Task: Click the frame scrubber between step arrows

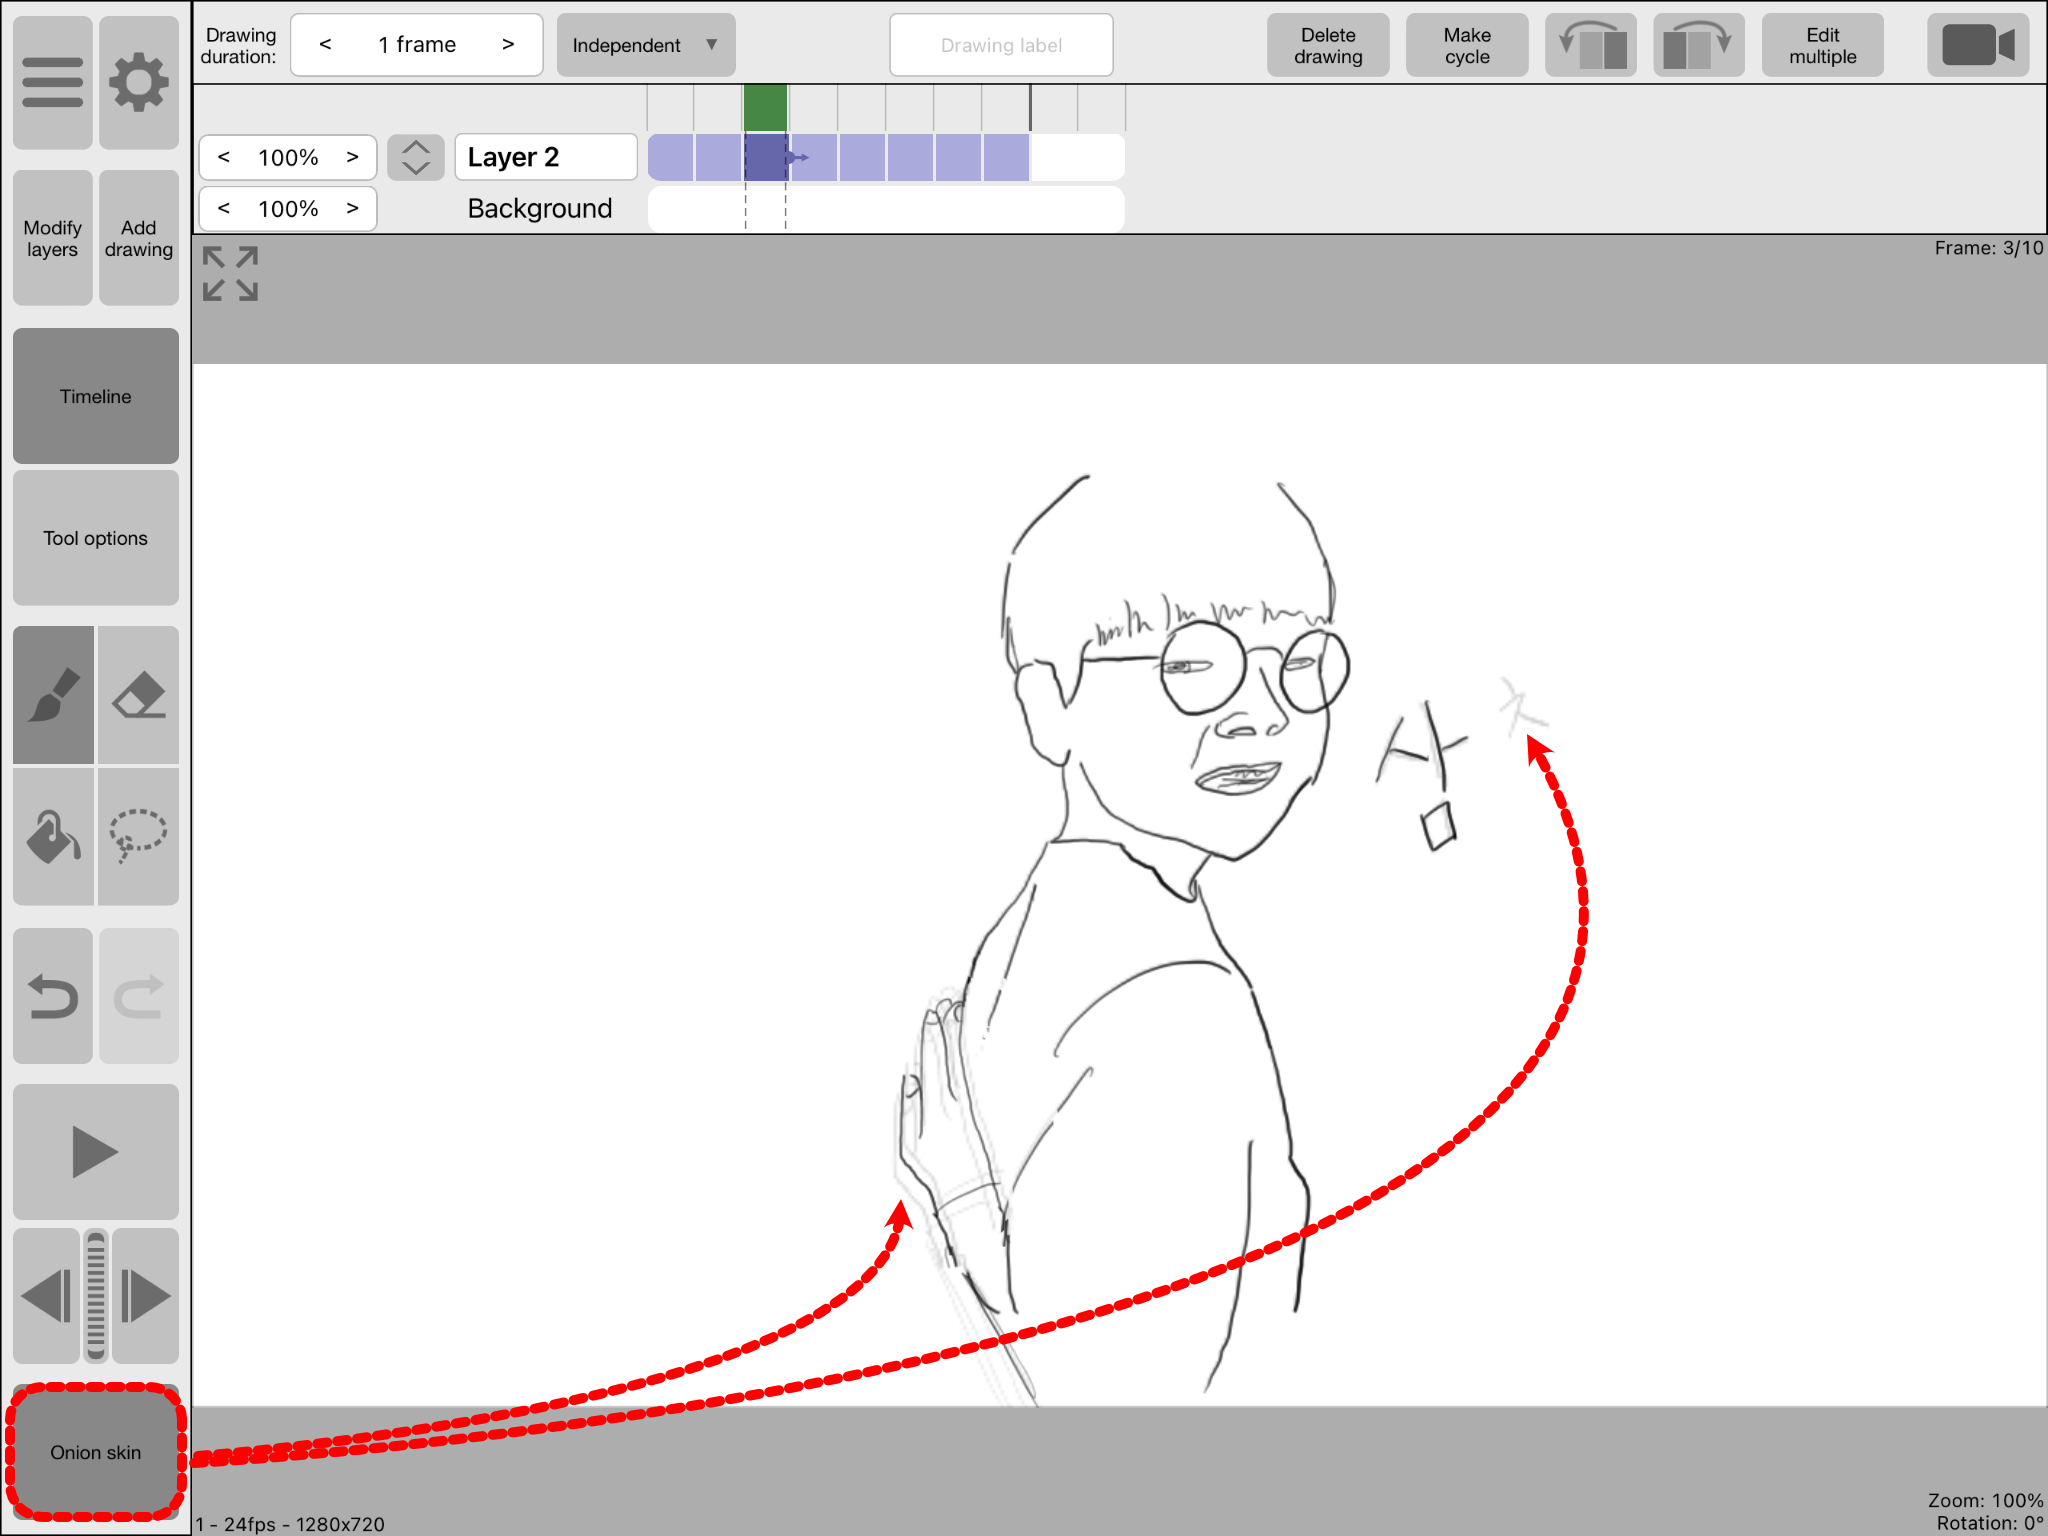Action: pyautogui.click(x=96, y=1296)
